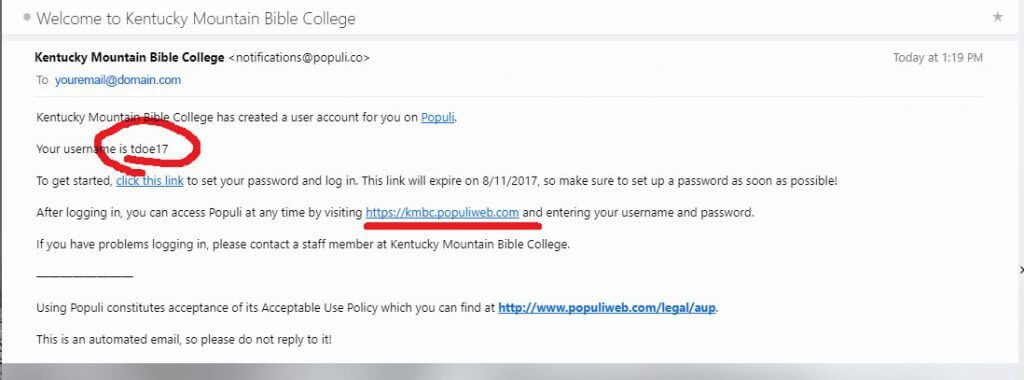Click the 'To' label before recipient
The height and width of the screenshot is (380, 1024).
pyautogui.click(x=42, y=80)
